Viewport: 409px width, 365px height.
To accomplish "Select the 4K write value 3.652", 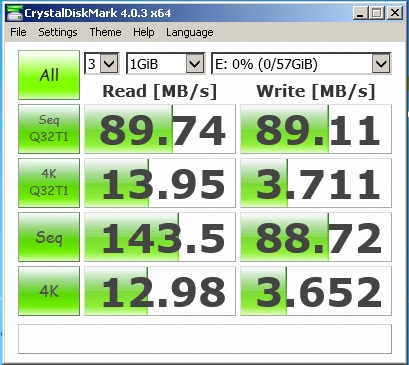I will click(316, 291).
